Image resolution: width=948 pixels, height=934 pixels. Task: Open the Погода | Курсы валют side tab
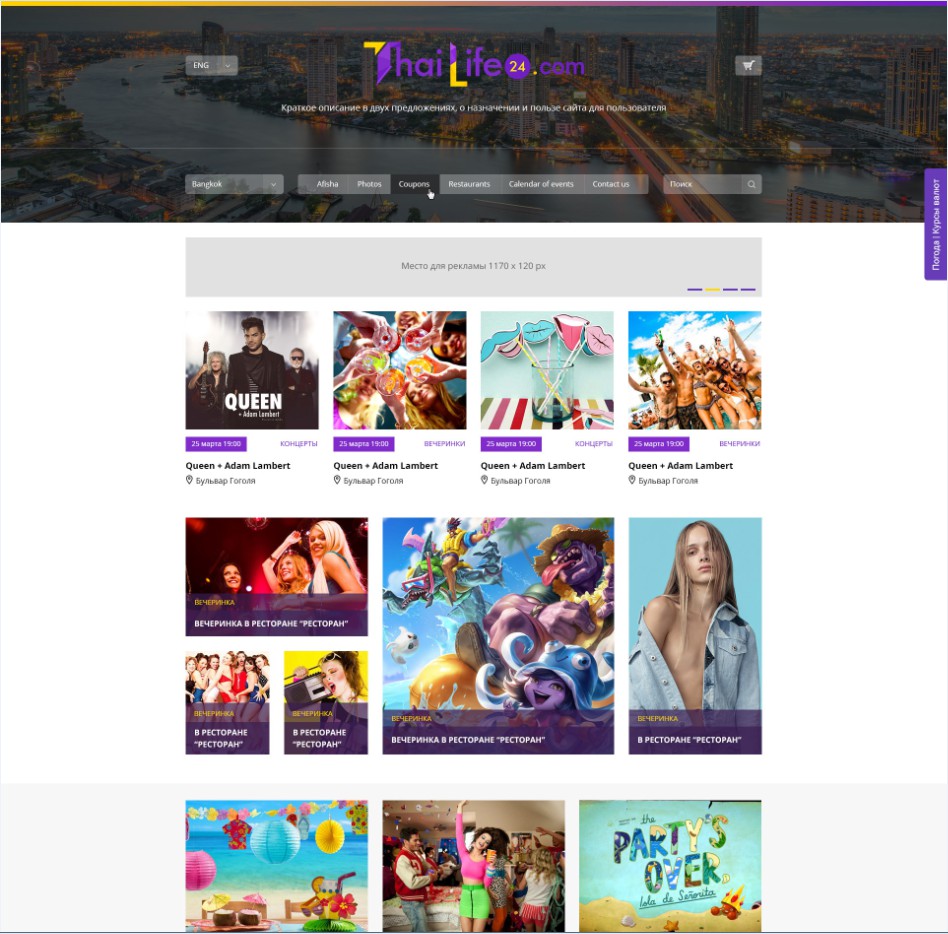tap(935, 224)
